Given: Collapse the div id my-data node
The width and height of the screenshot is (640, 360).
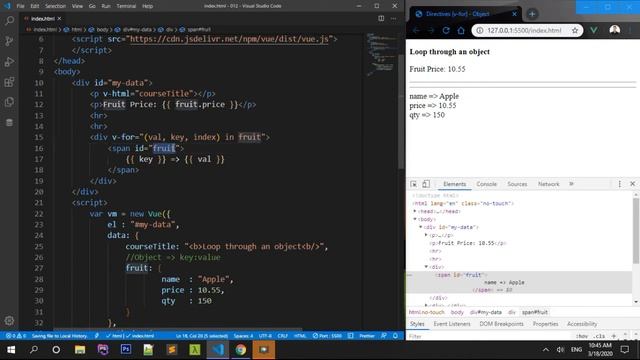Looking at the screenshot, I should (421, 227).
